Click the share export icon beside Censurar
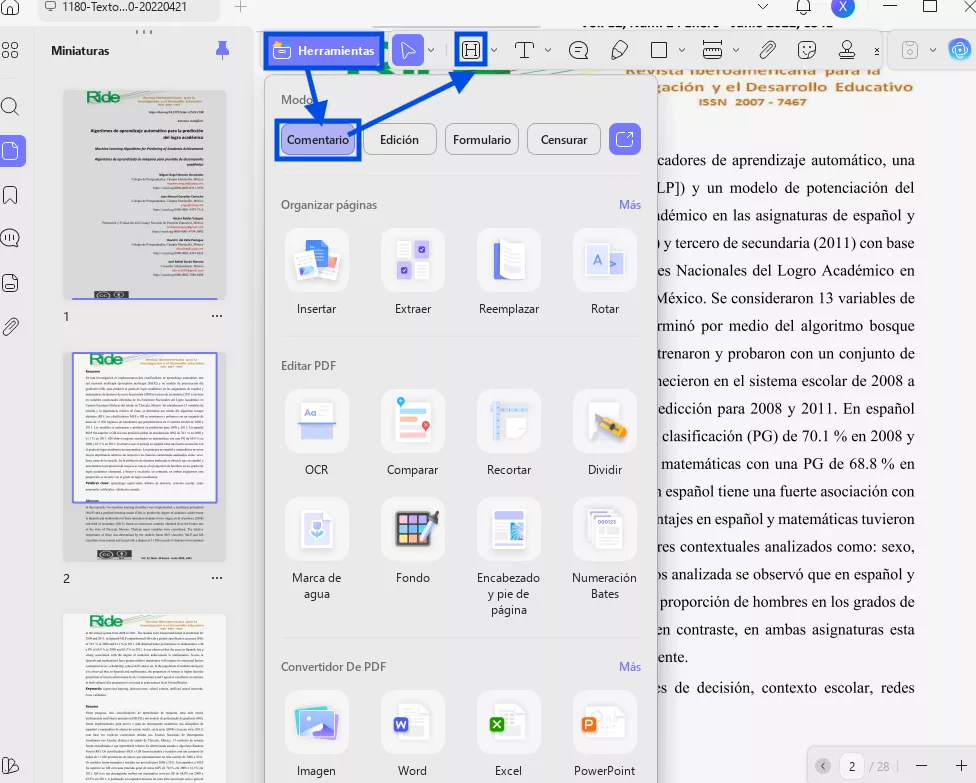Image resolution: width=976 pixels, height=783 pixels. 624,139
